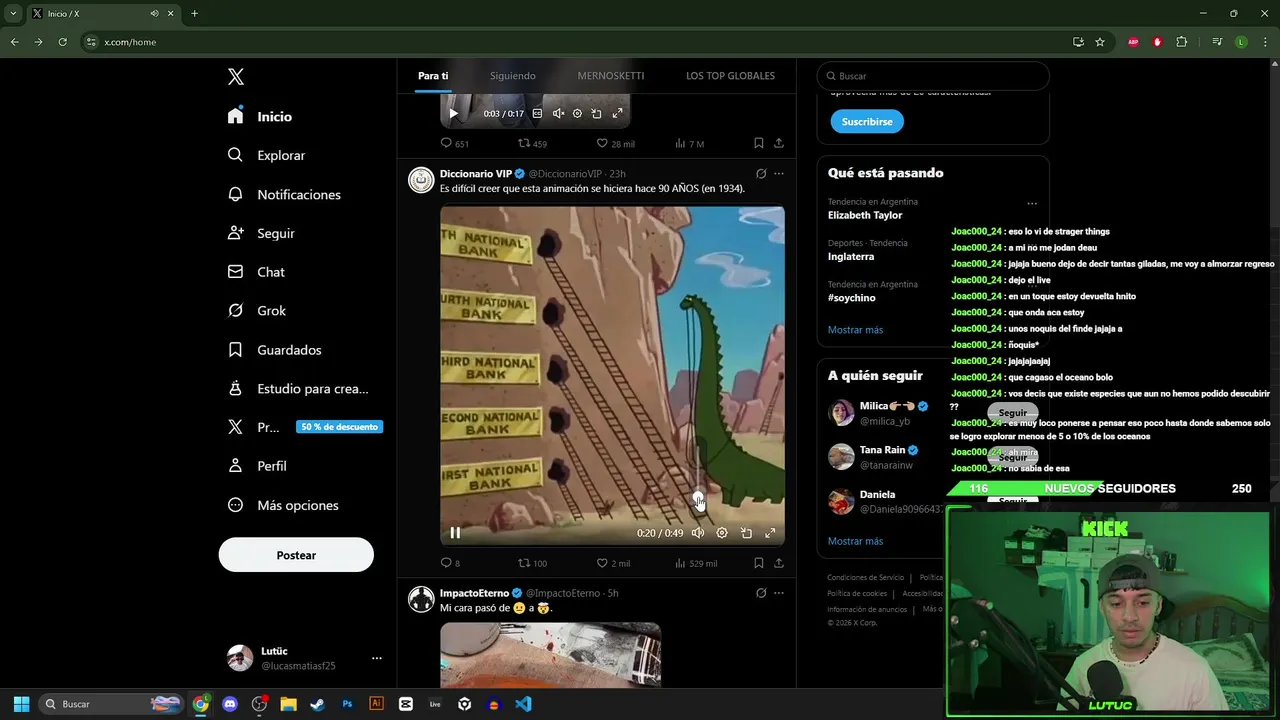
Task: Open Grok icon on ImpactoEterno post
Action: (761, 593)
